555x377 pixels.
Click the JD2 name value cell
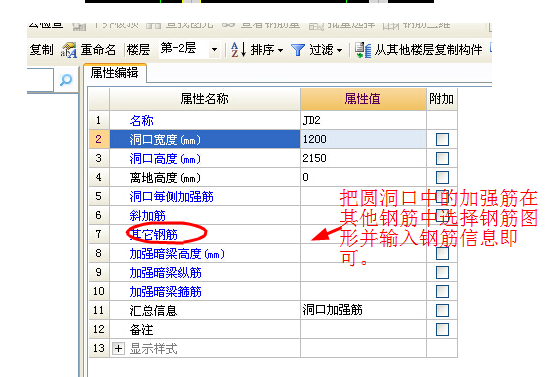click(363, 120)
